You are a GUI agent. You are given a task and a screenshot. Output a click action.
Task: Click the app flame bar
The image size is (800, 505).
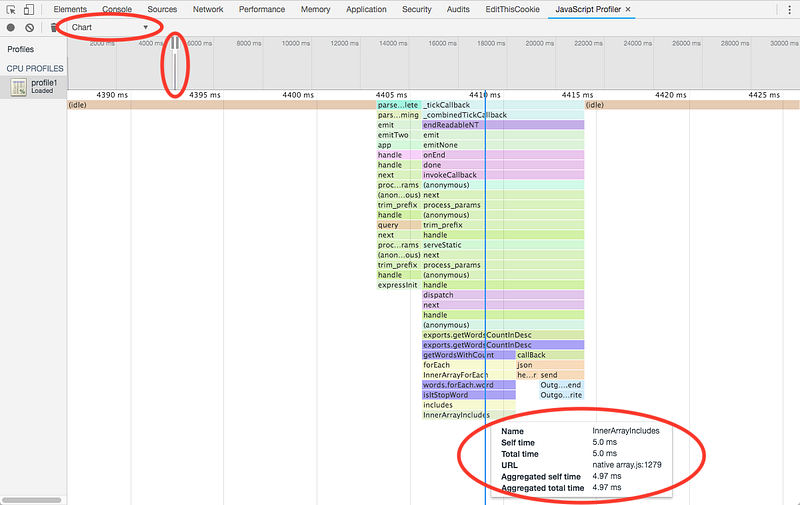coord(399,145)
